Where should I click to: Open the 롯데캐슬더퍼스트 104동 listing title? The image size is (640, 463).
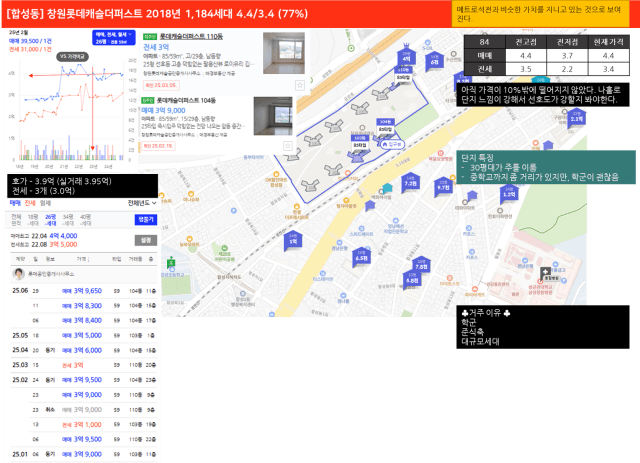point(186,100)
